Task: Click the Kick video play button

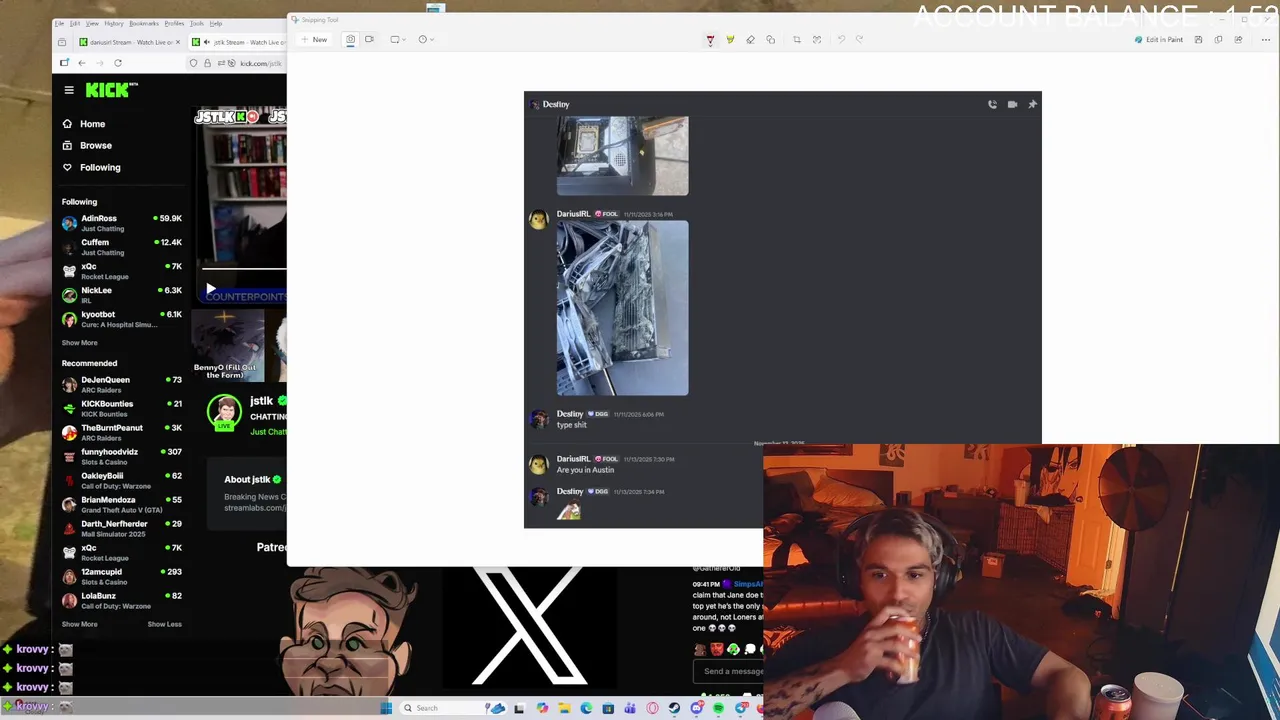Action: pos(211,290)
